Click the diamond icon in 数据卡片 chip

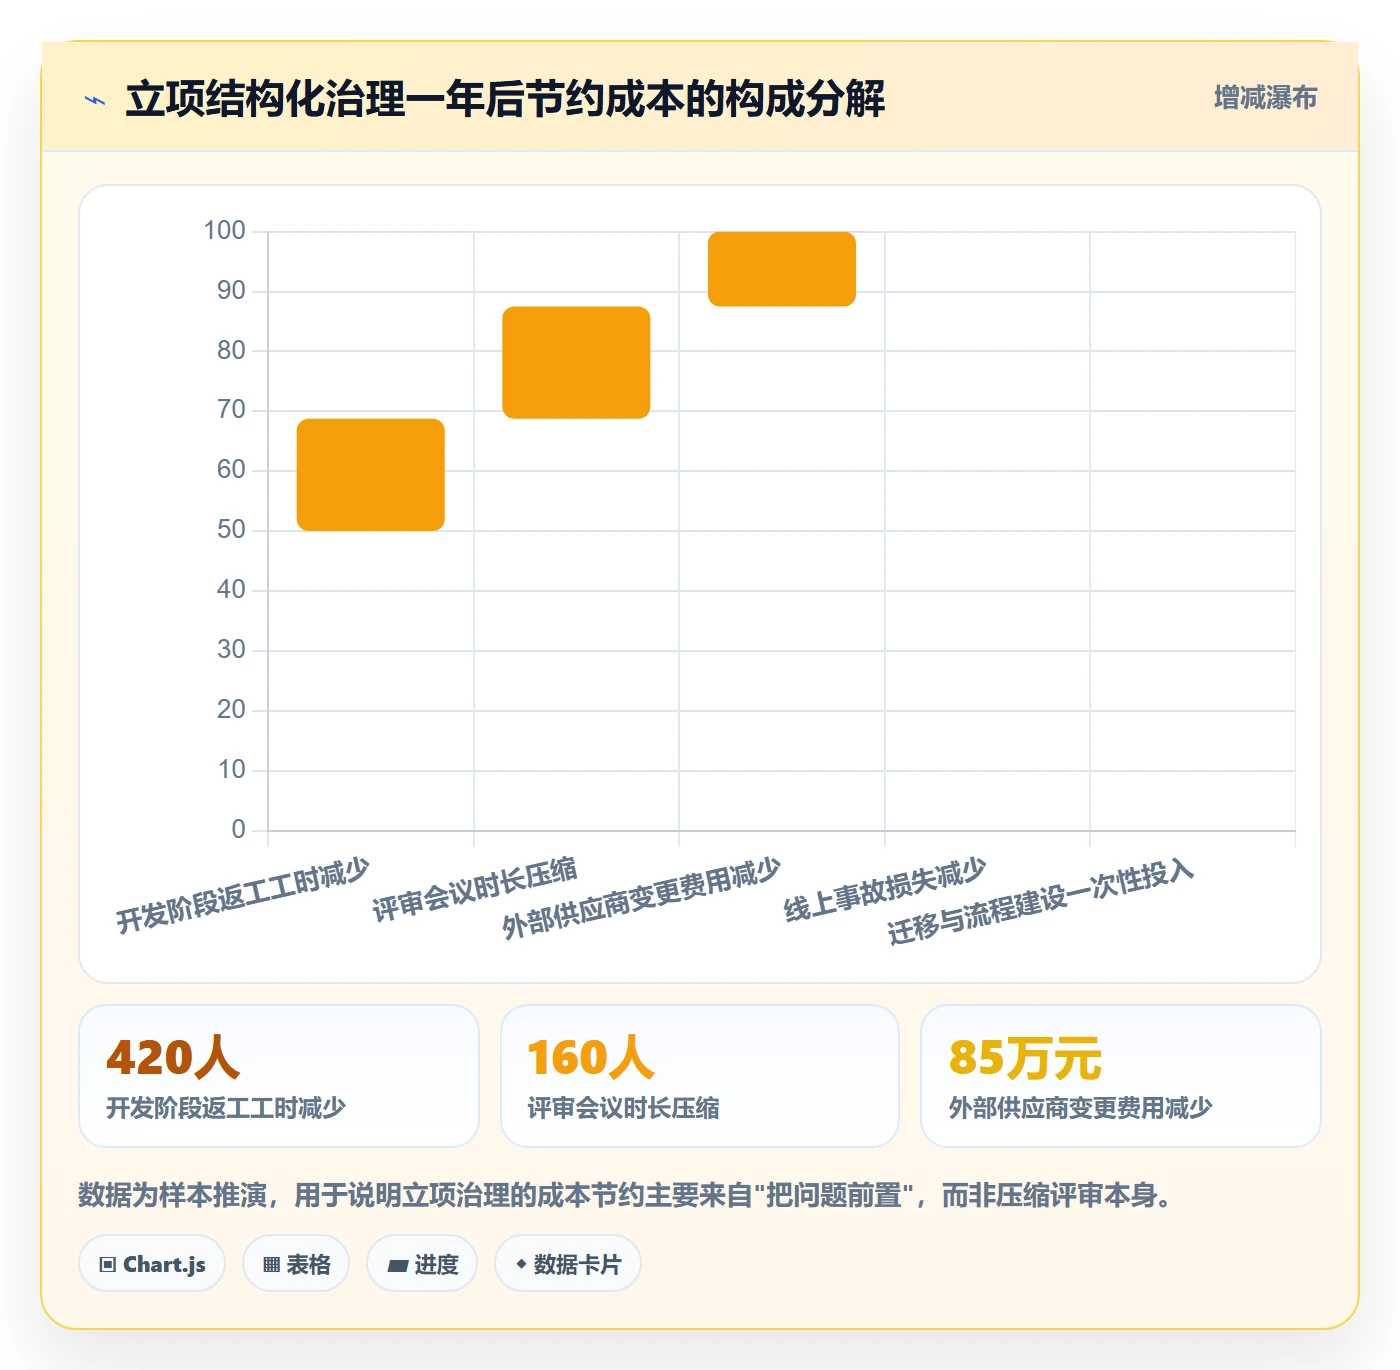coord(521,1264)
